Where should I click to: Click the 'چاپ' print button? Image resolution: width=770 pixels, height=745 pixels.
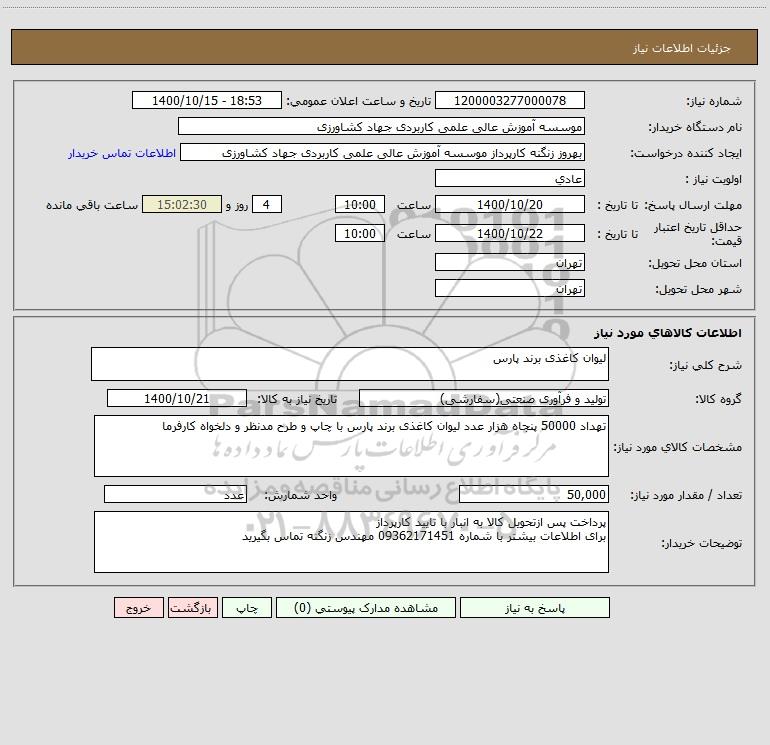[247, 607]
